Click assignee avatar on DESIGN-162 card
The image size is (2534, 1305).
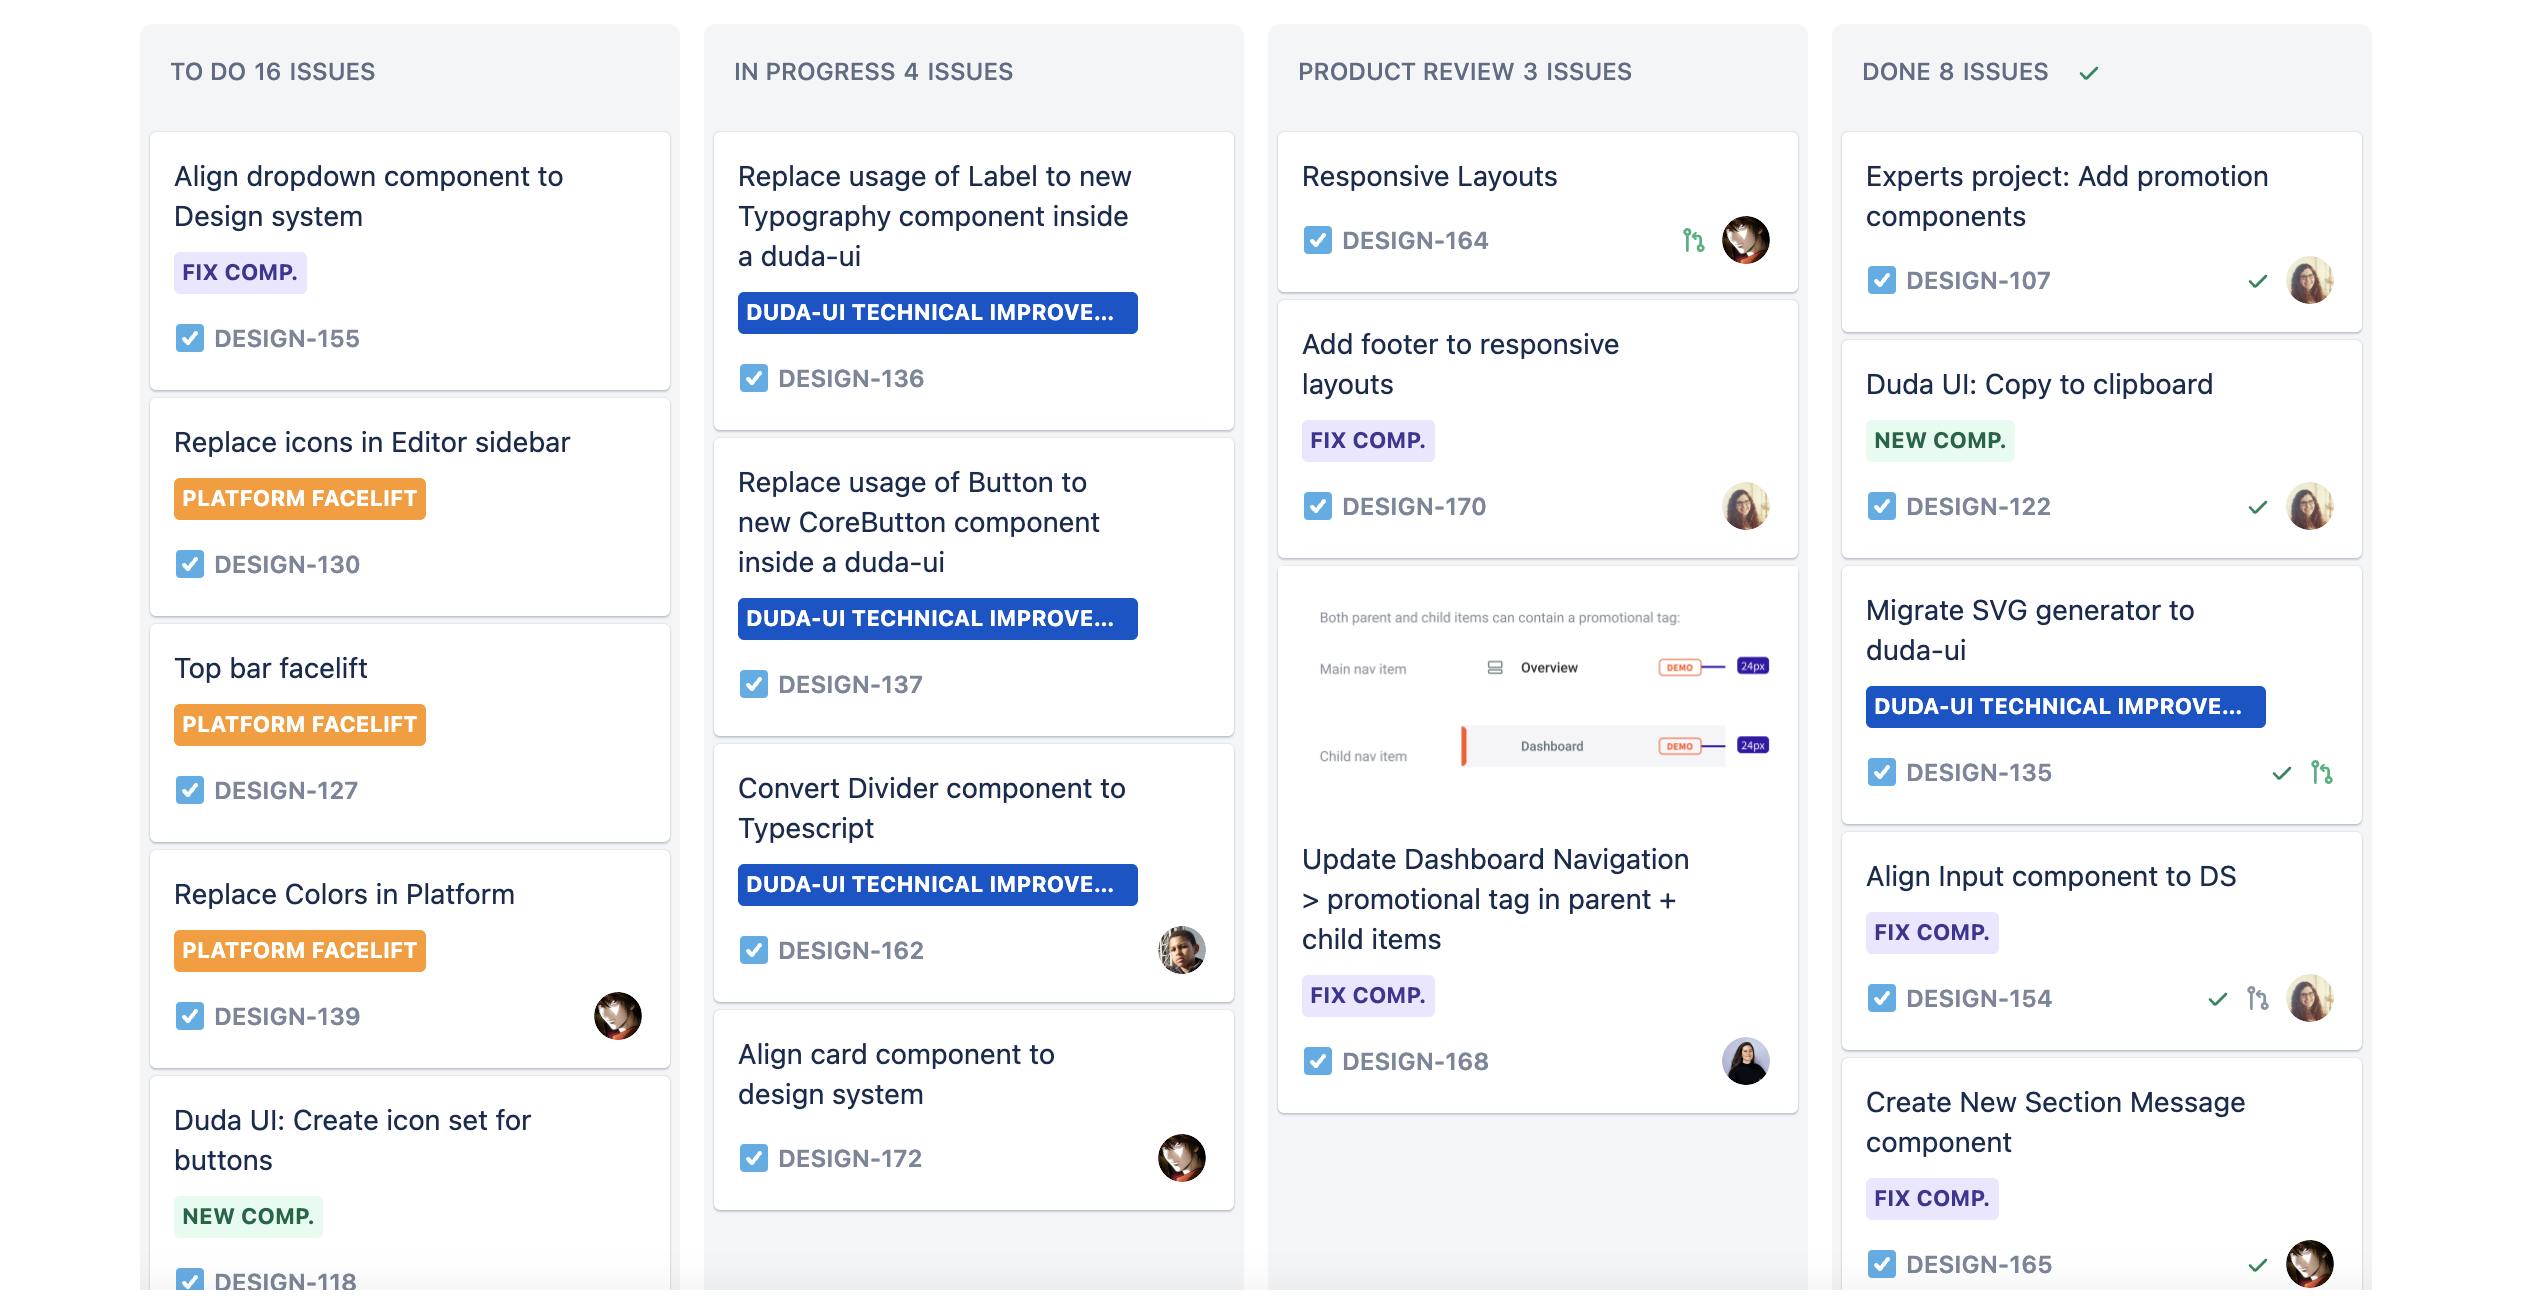point(1181,950)
